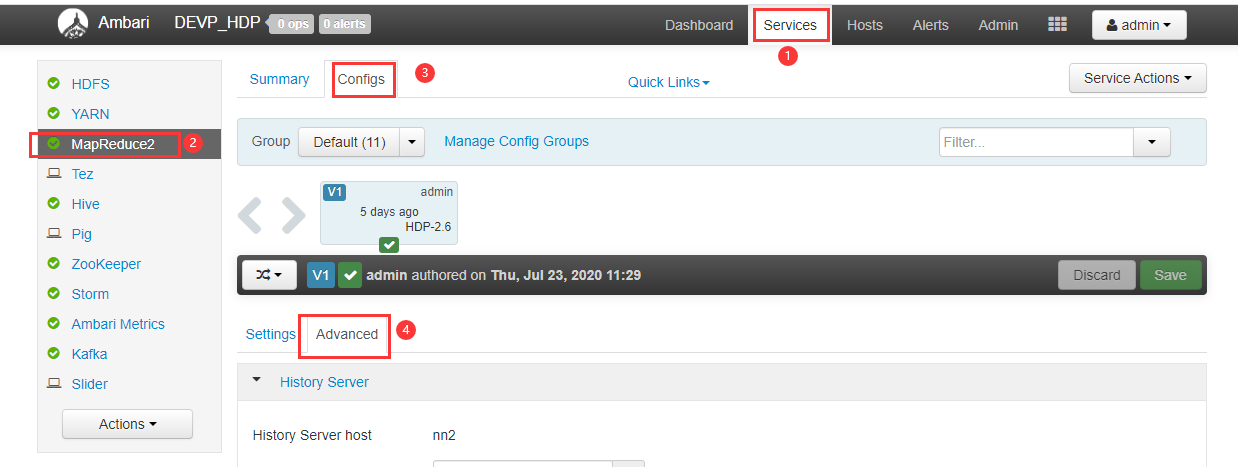Select Ambari Metrics in the sidebar
The width and height of the screenshot is (1238, 467).
[118, 324]
